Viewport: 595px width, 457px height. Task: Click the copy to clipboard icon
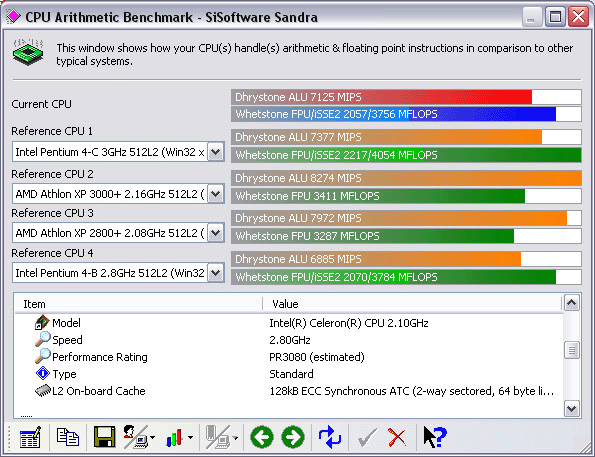[68, 437]
